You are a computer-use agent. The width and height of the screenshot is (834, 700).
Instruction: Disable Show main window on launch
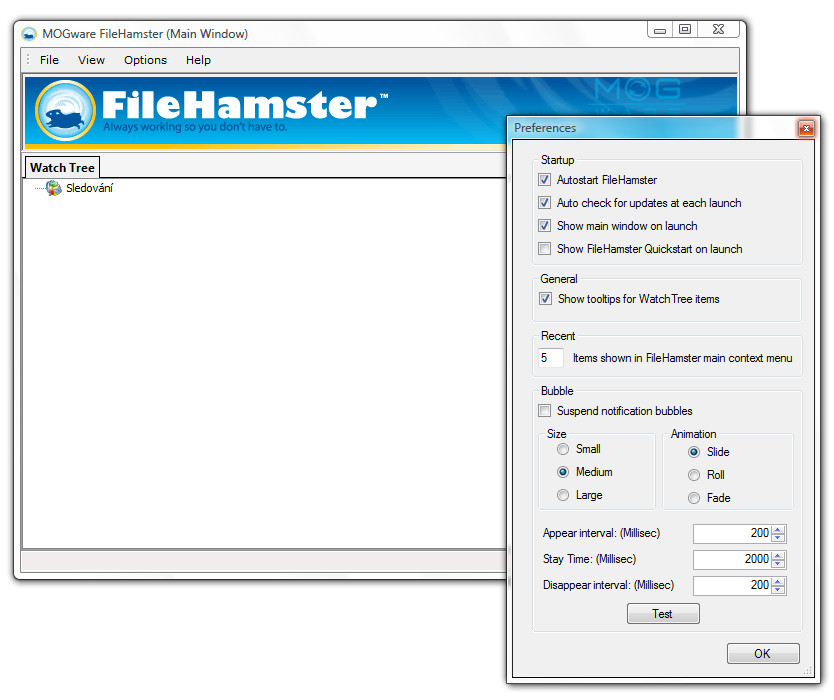[x=544, y=226]
